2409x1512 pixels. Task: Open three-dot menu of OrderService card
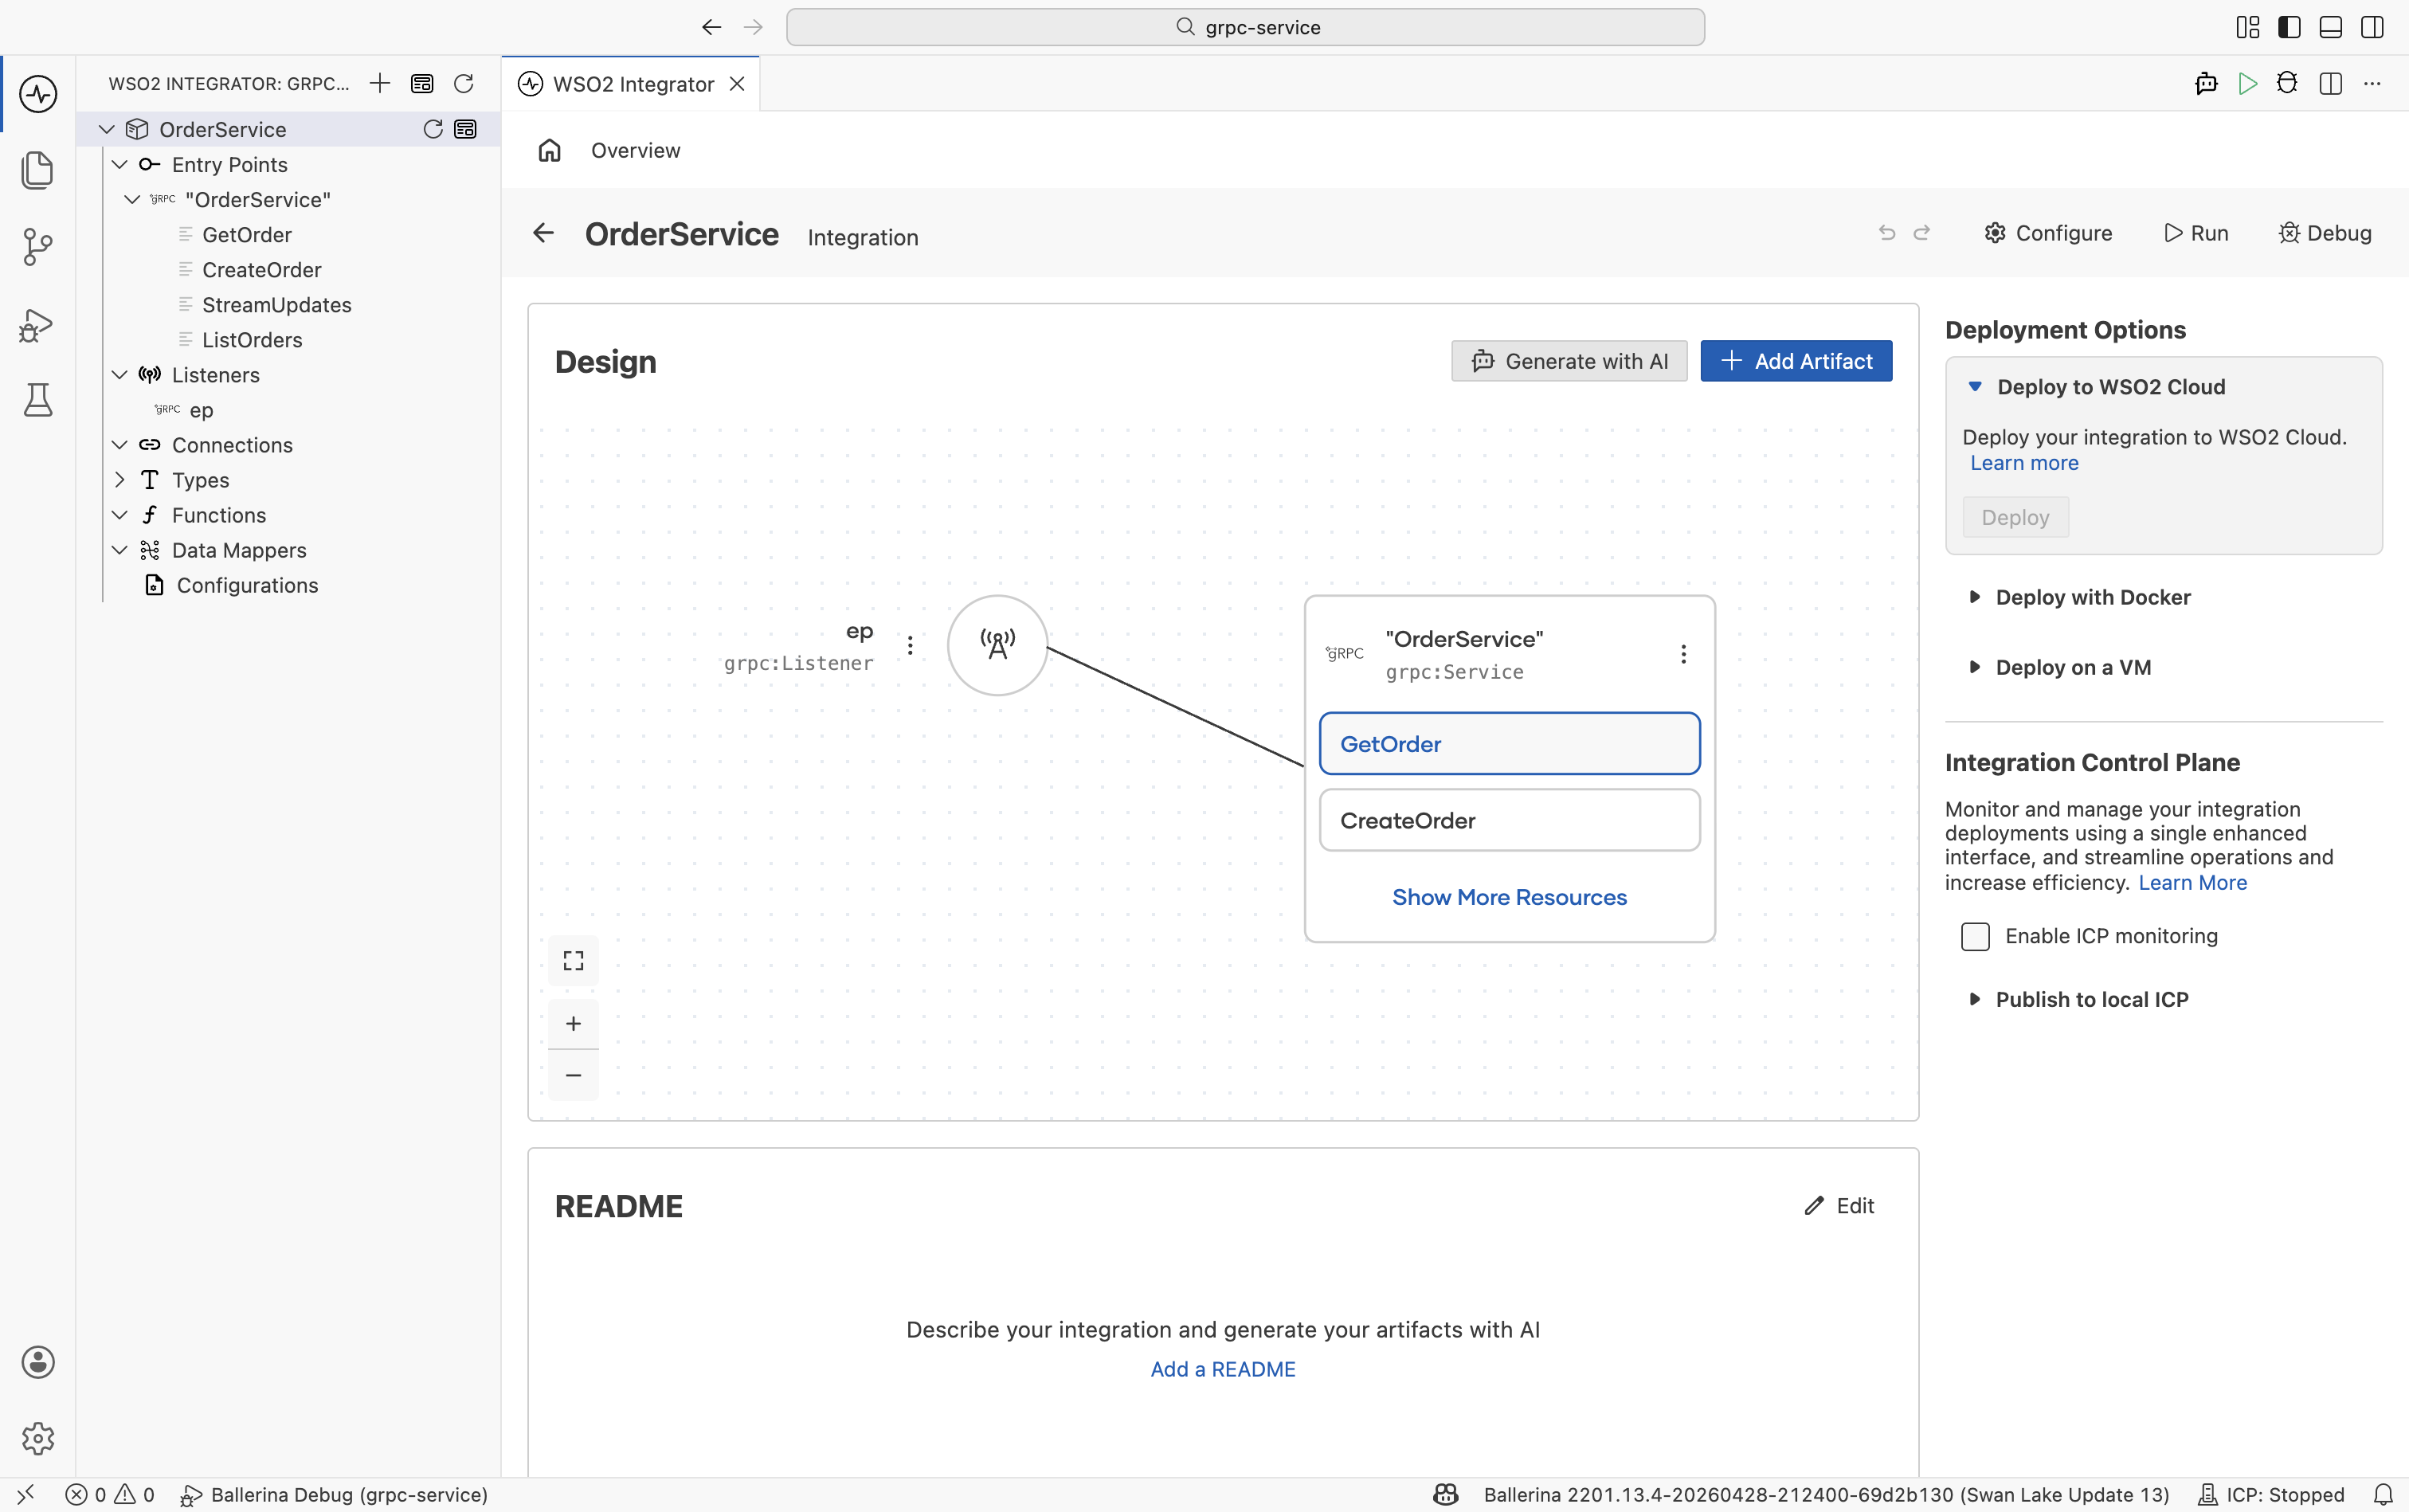1684,654
